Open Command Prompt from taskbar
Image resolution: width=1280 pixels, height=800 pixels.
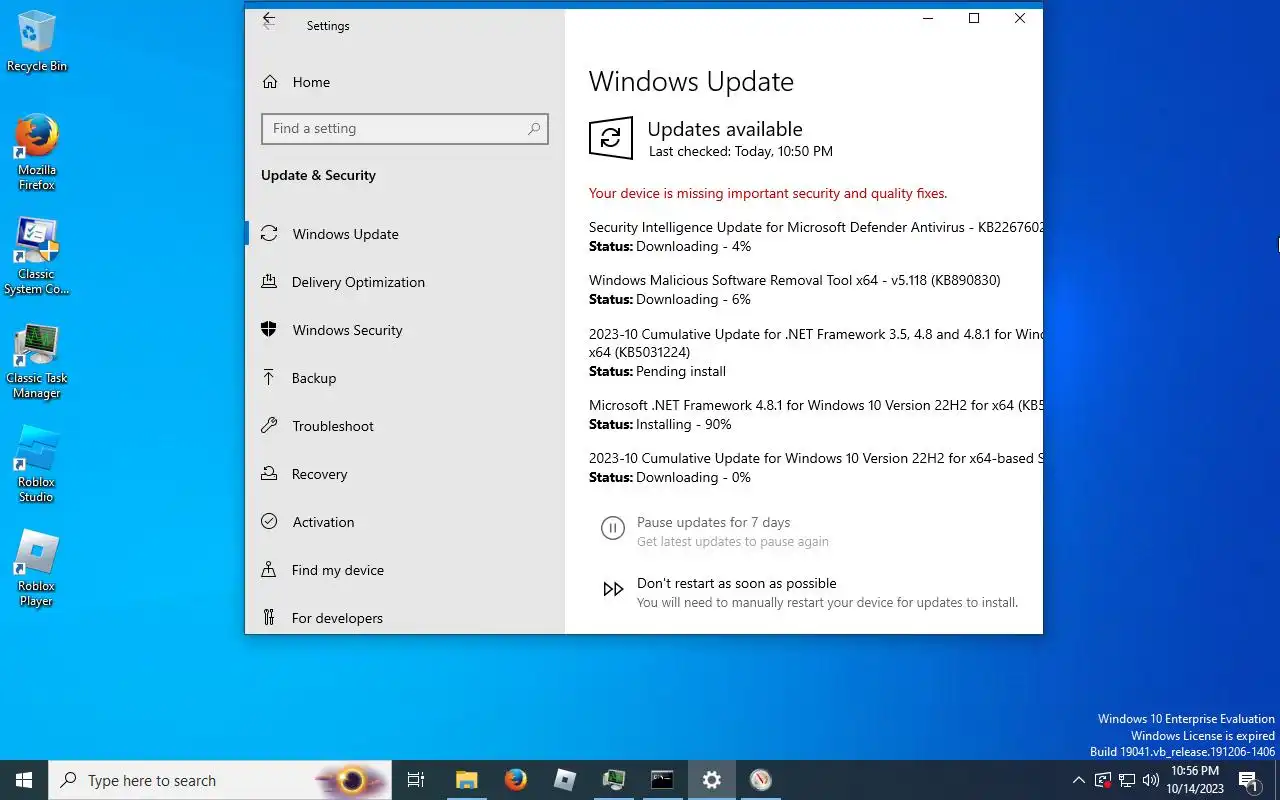coord(662,780)
